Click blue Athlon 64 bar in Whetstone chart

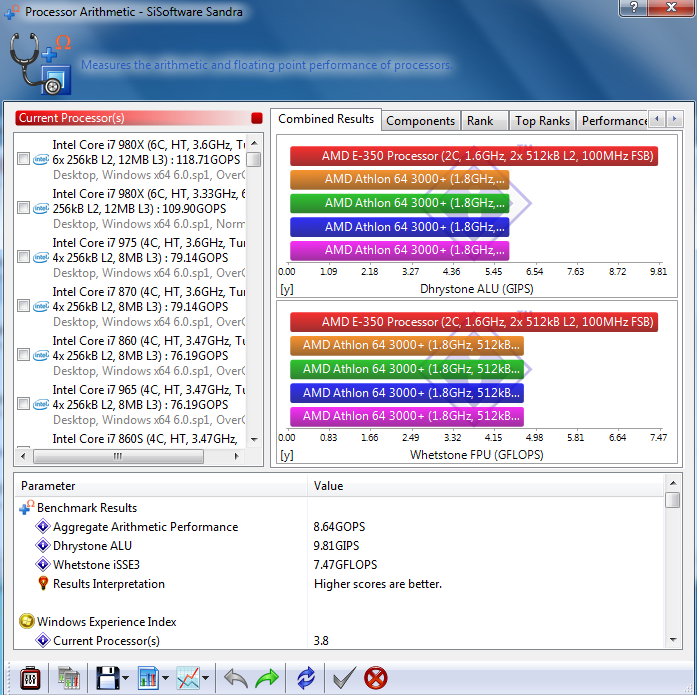(x=407, y=393)
